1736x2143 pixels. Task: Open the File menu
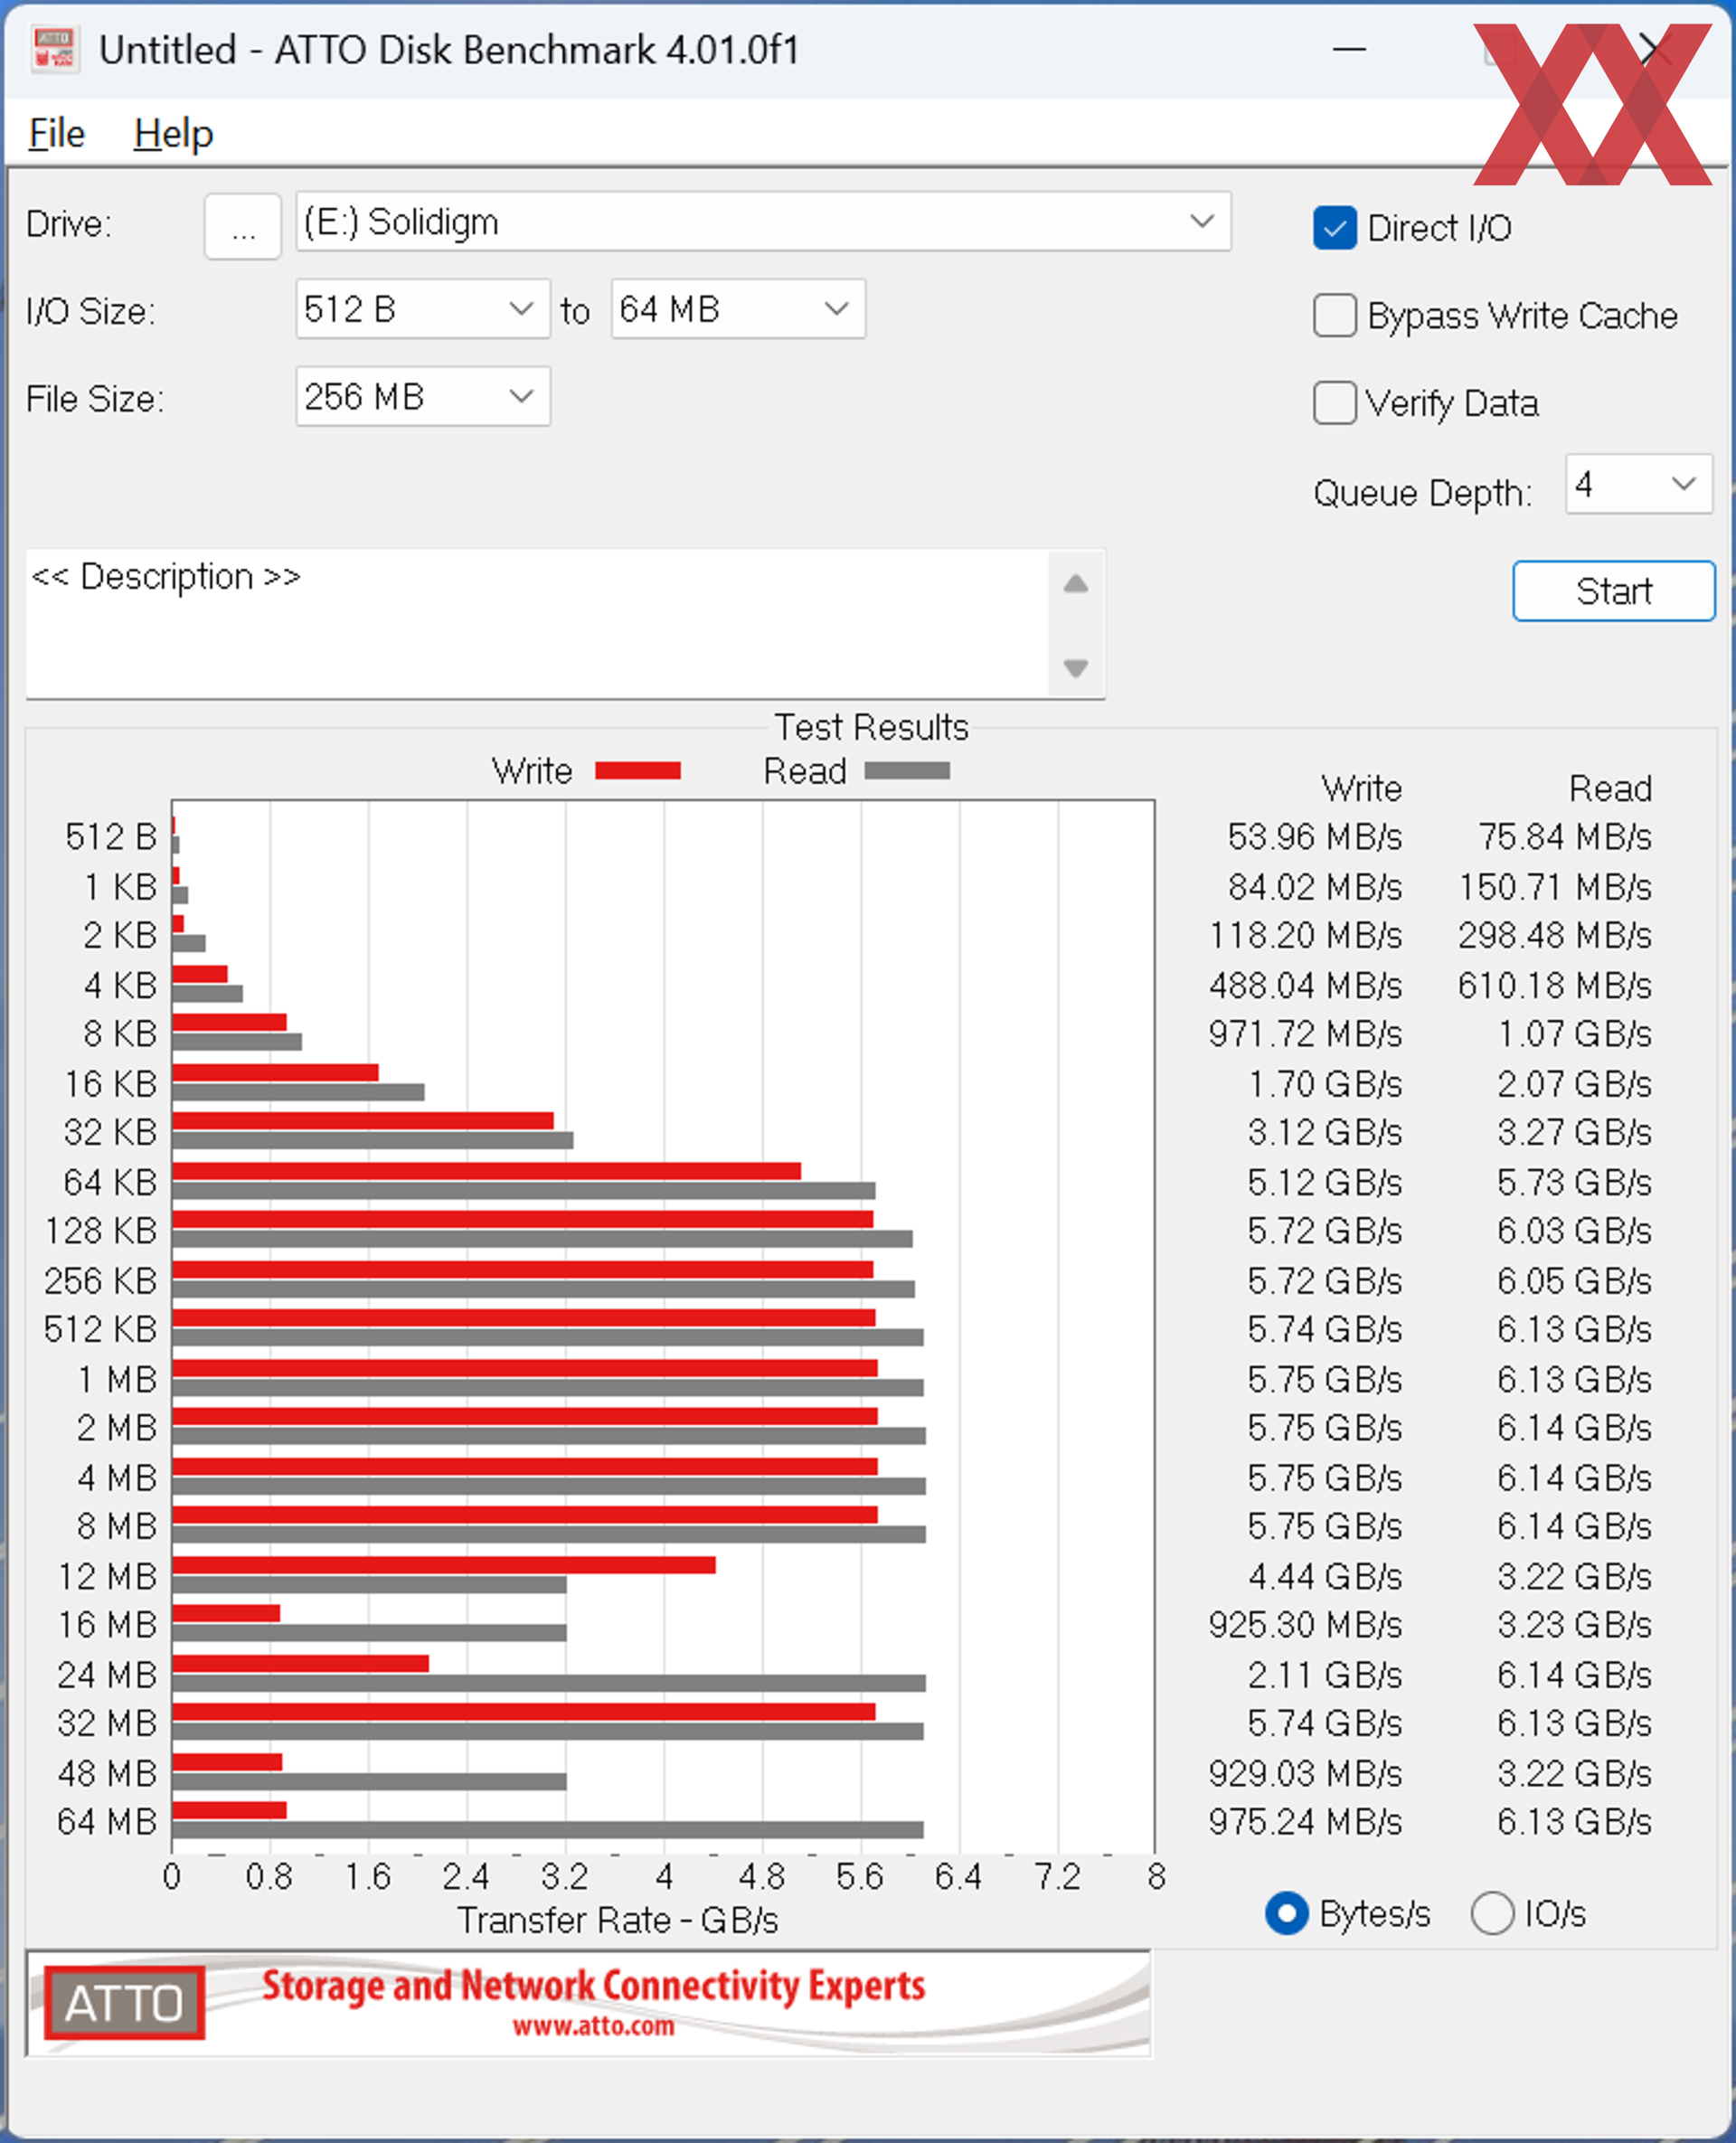56,134
